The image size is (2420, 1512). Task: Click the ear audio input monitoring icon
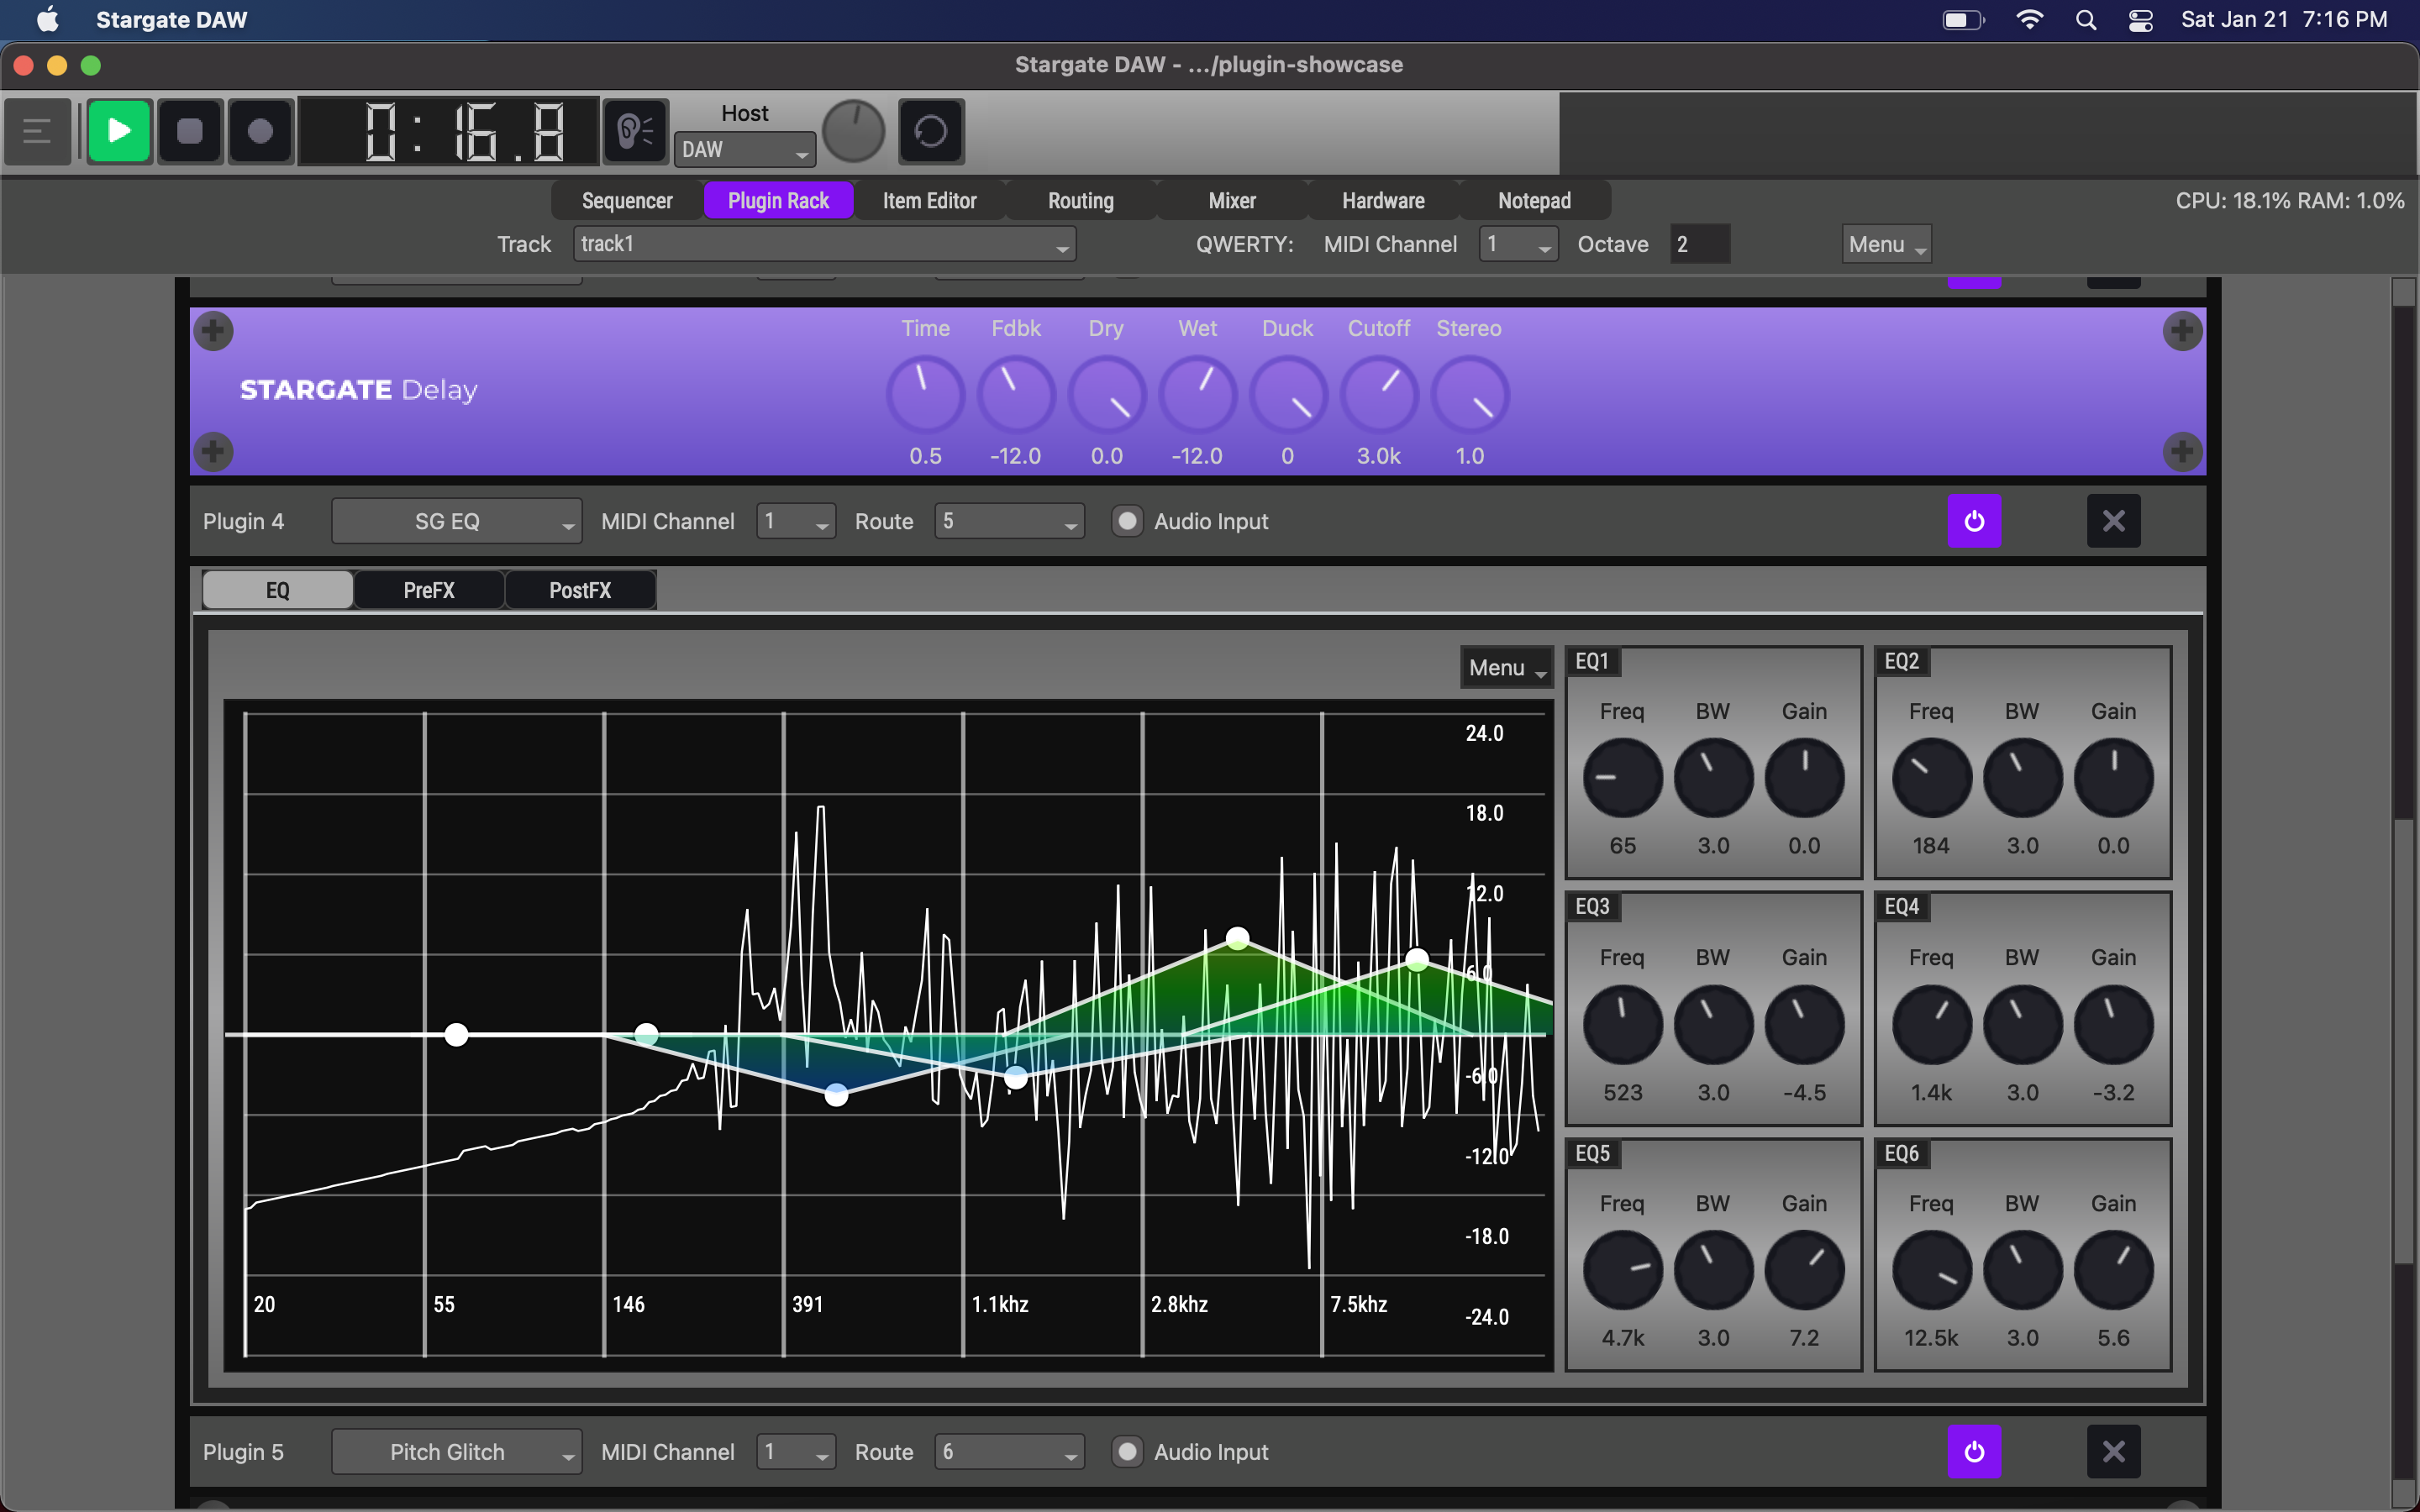pos(635,131)
